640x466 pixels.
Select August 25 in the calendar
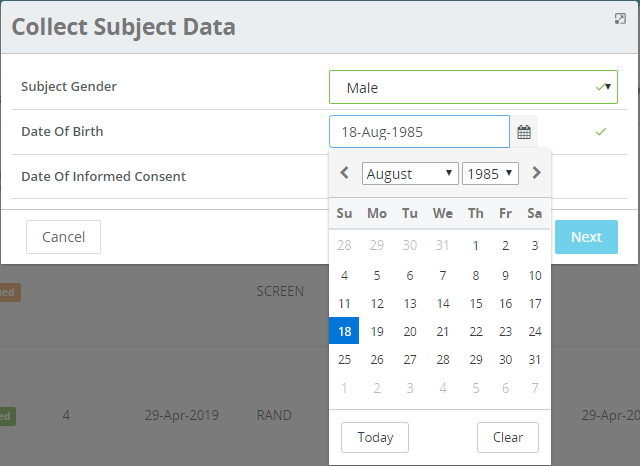coord(344,360)
